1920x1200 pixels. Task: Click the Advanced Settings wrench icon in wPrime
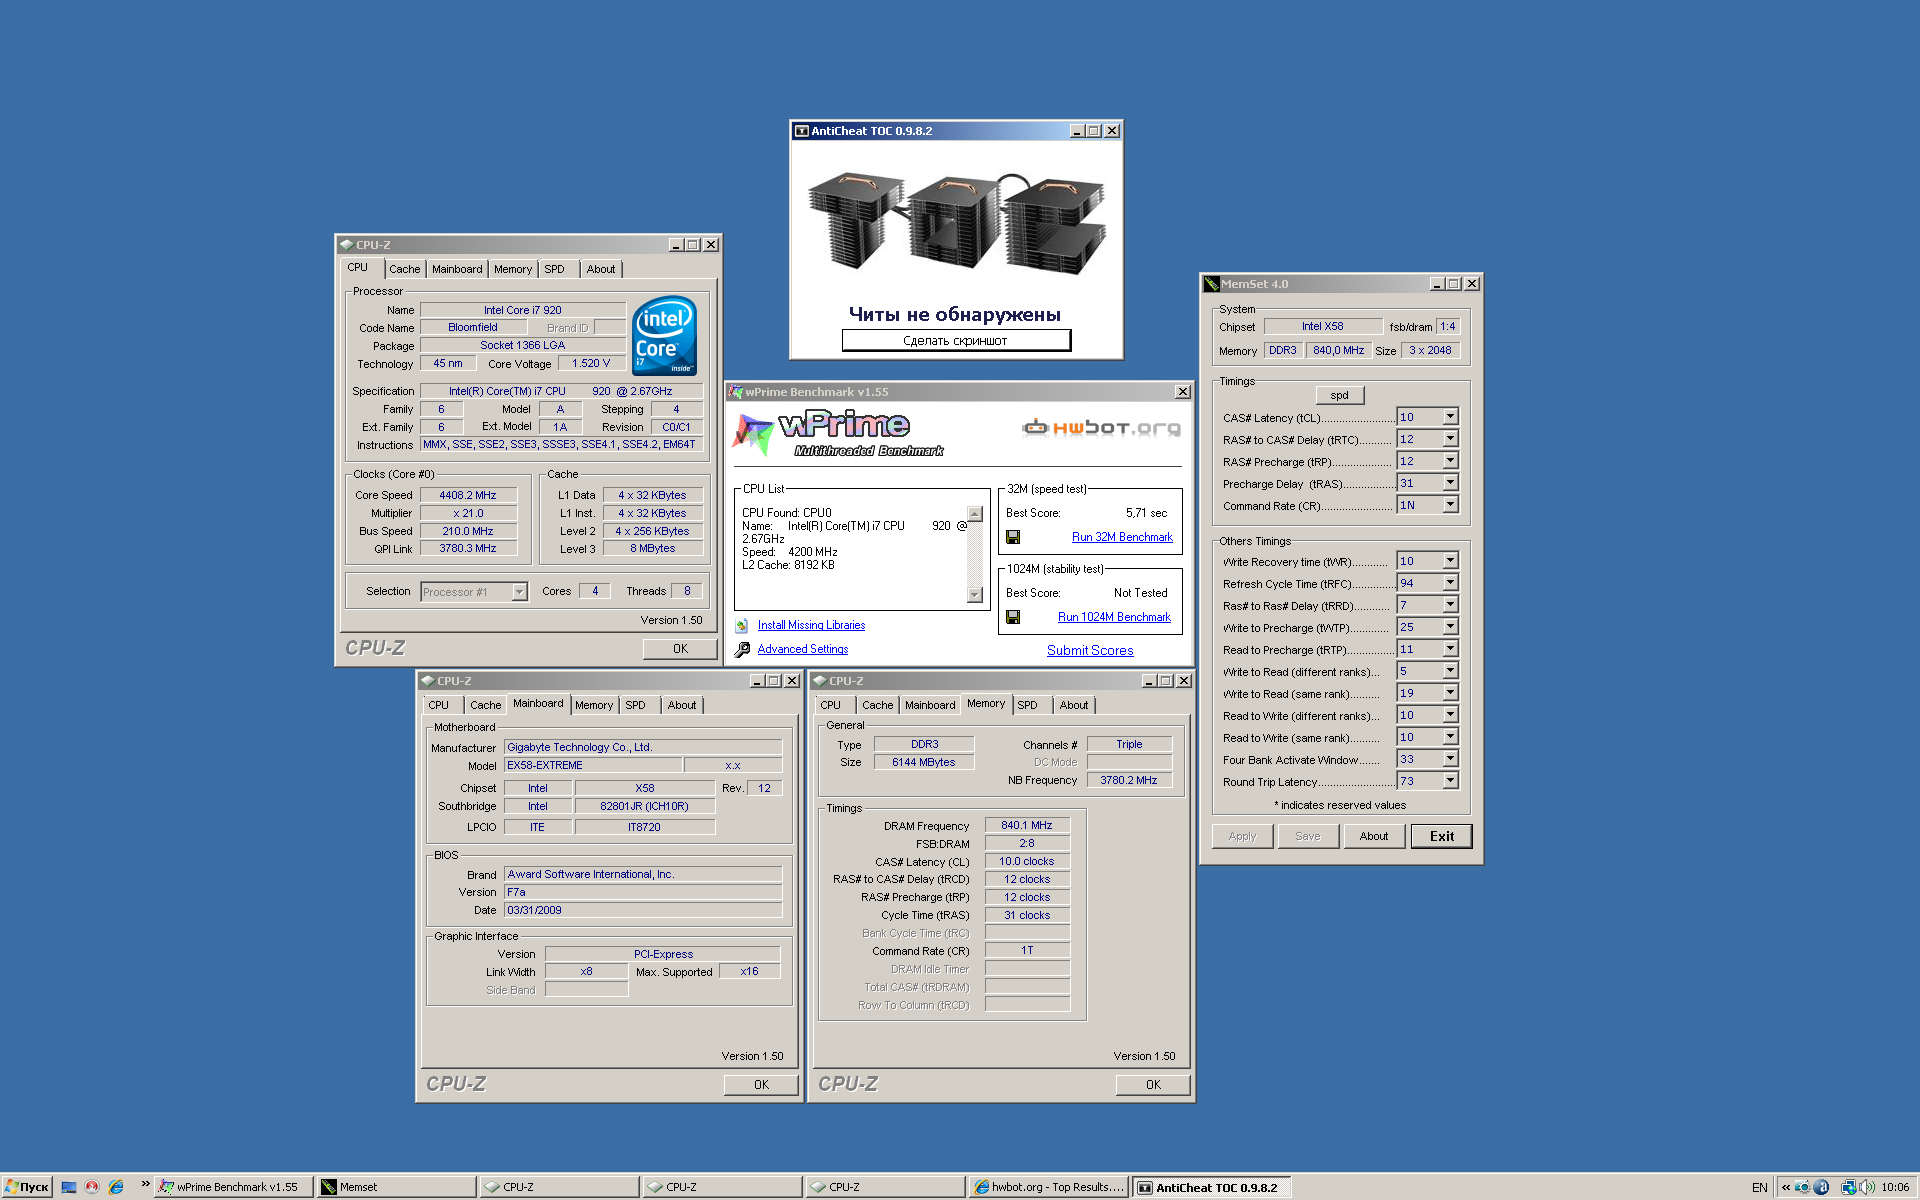(742, 650)
